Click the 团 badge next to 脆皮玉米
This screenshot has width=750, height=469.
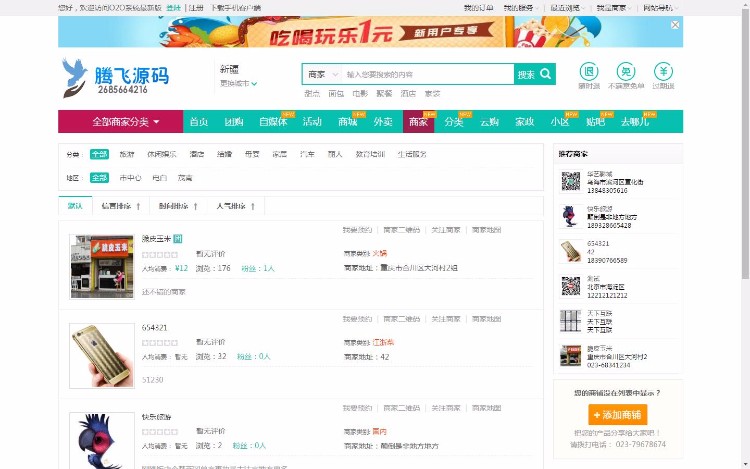point(177,239)
